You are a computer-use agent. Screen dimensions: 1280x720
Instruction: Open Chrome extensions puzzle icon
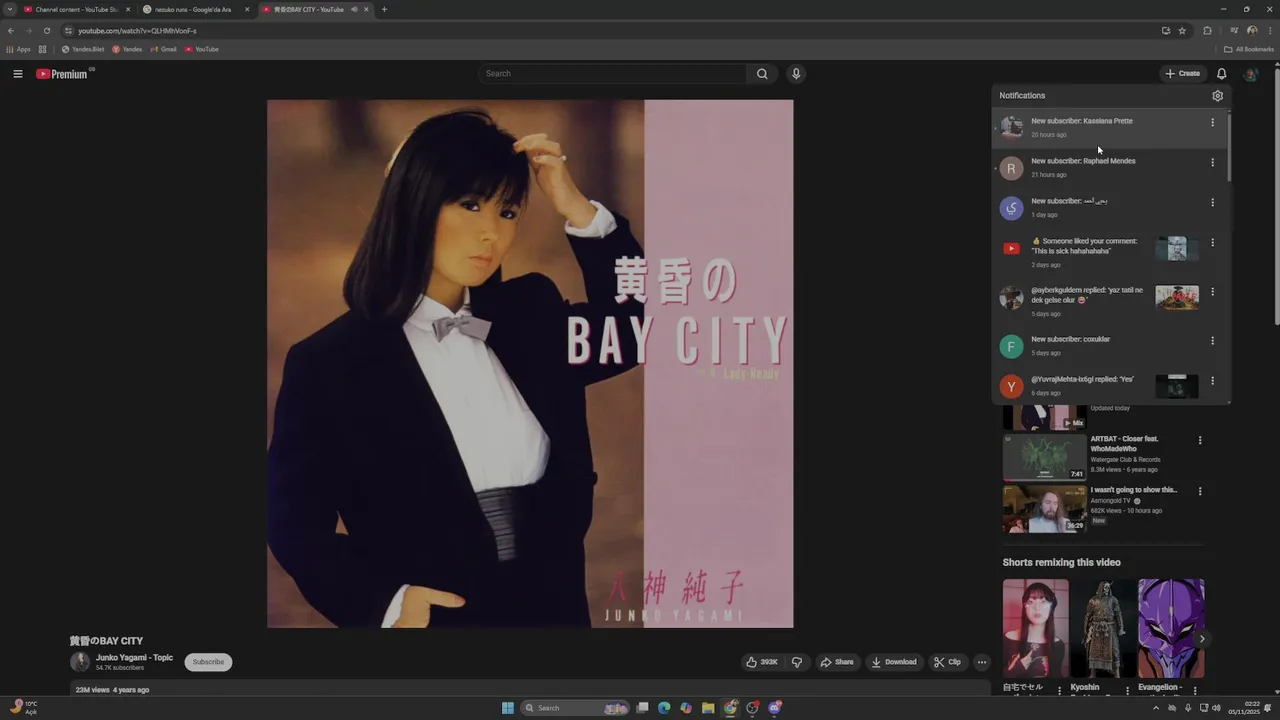point(1207,31)
